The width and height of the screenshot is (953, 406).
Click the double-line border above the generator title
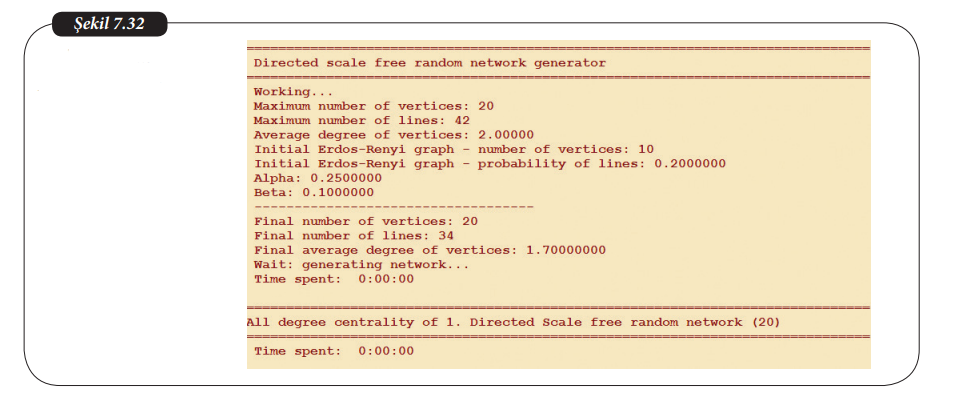pos(557,48)
